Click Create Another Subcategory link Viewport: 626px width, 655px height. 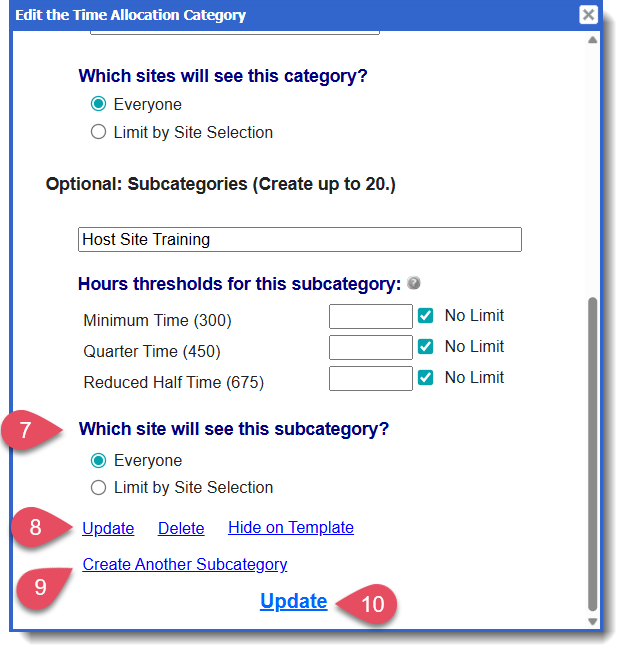pyautogui.click(x=185, y=565)
